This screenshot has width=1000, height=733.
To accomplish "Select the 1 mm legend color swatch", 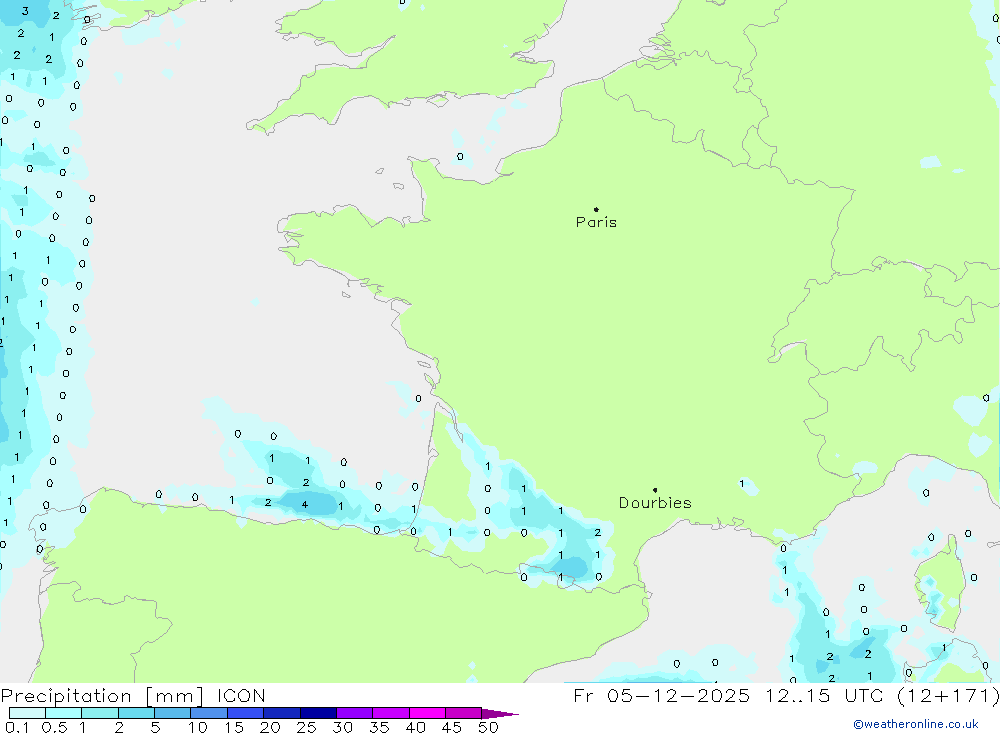I will (x=100, y=713).
